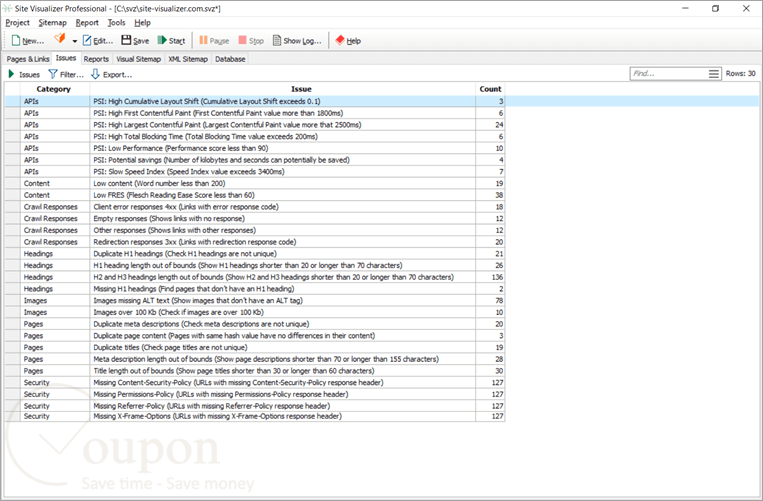Screen dimensions: 763x501
Task: Select the Low FRES issue row
Action: pos(255,195)
